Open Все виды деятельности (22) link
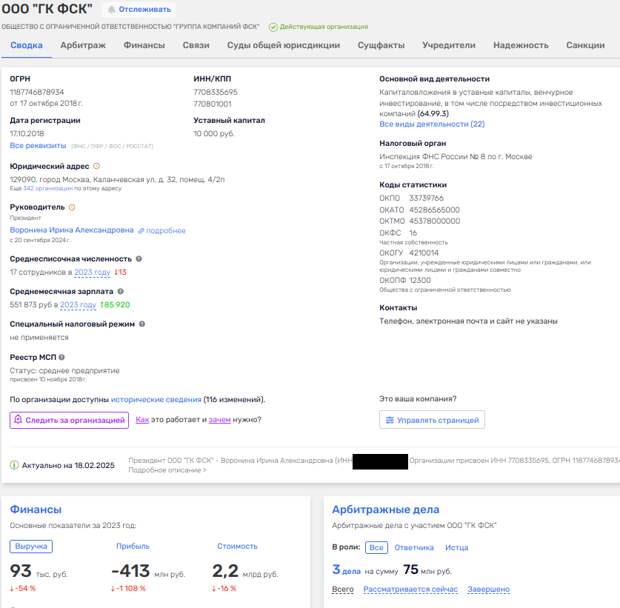The image size is (620, 608). (432, 124)
